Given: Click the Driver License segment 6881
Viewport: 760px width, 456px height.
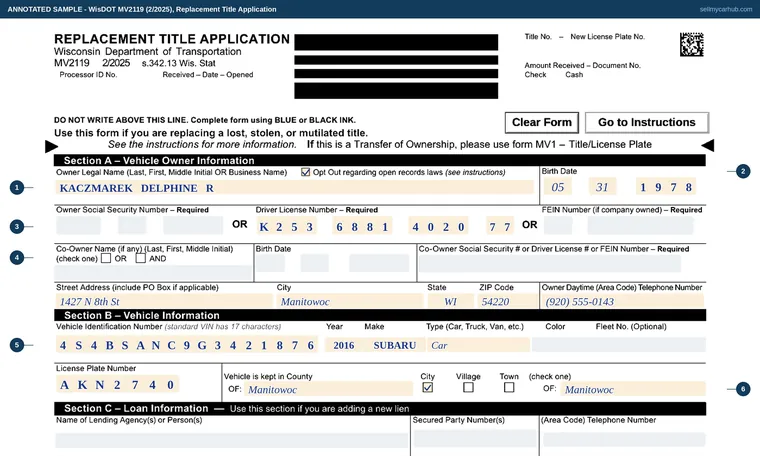Looking at the screenshot, I should (362, 226).
